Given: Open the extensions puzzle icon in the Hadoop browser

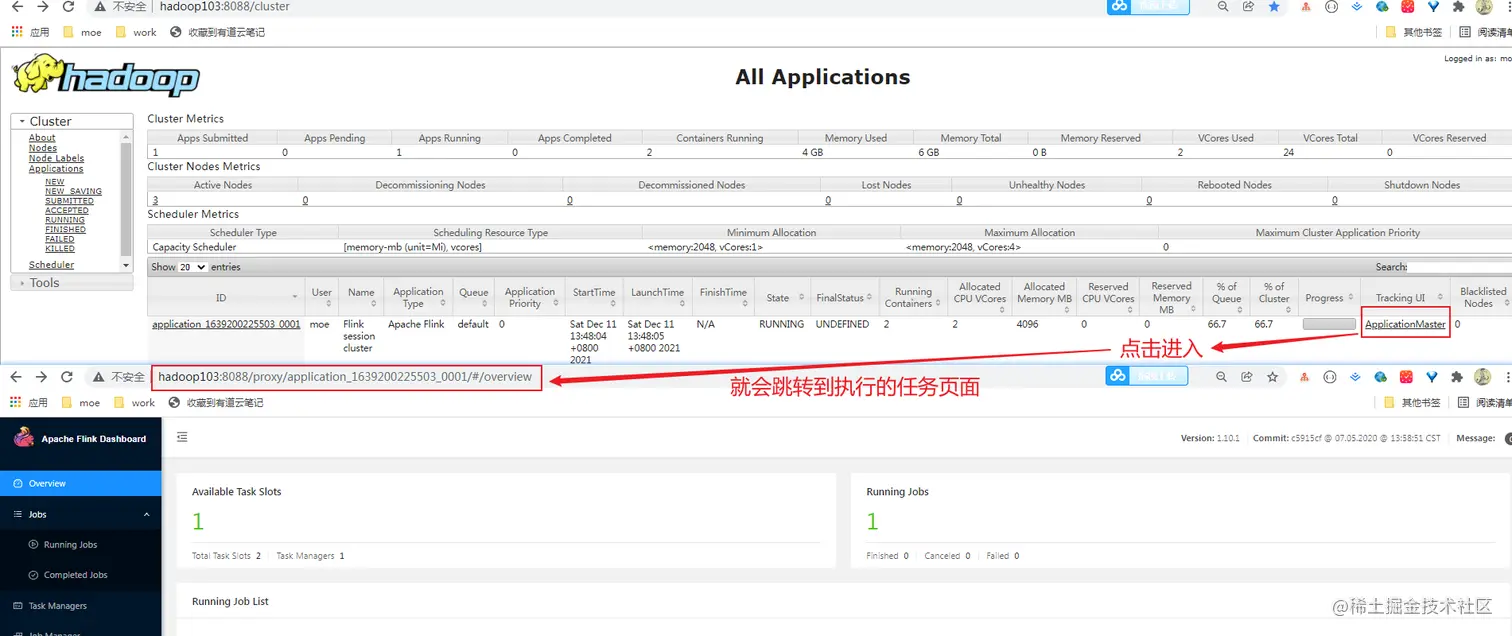Looking at the screenshot, I should click(1458, 6).
